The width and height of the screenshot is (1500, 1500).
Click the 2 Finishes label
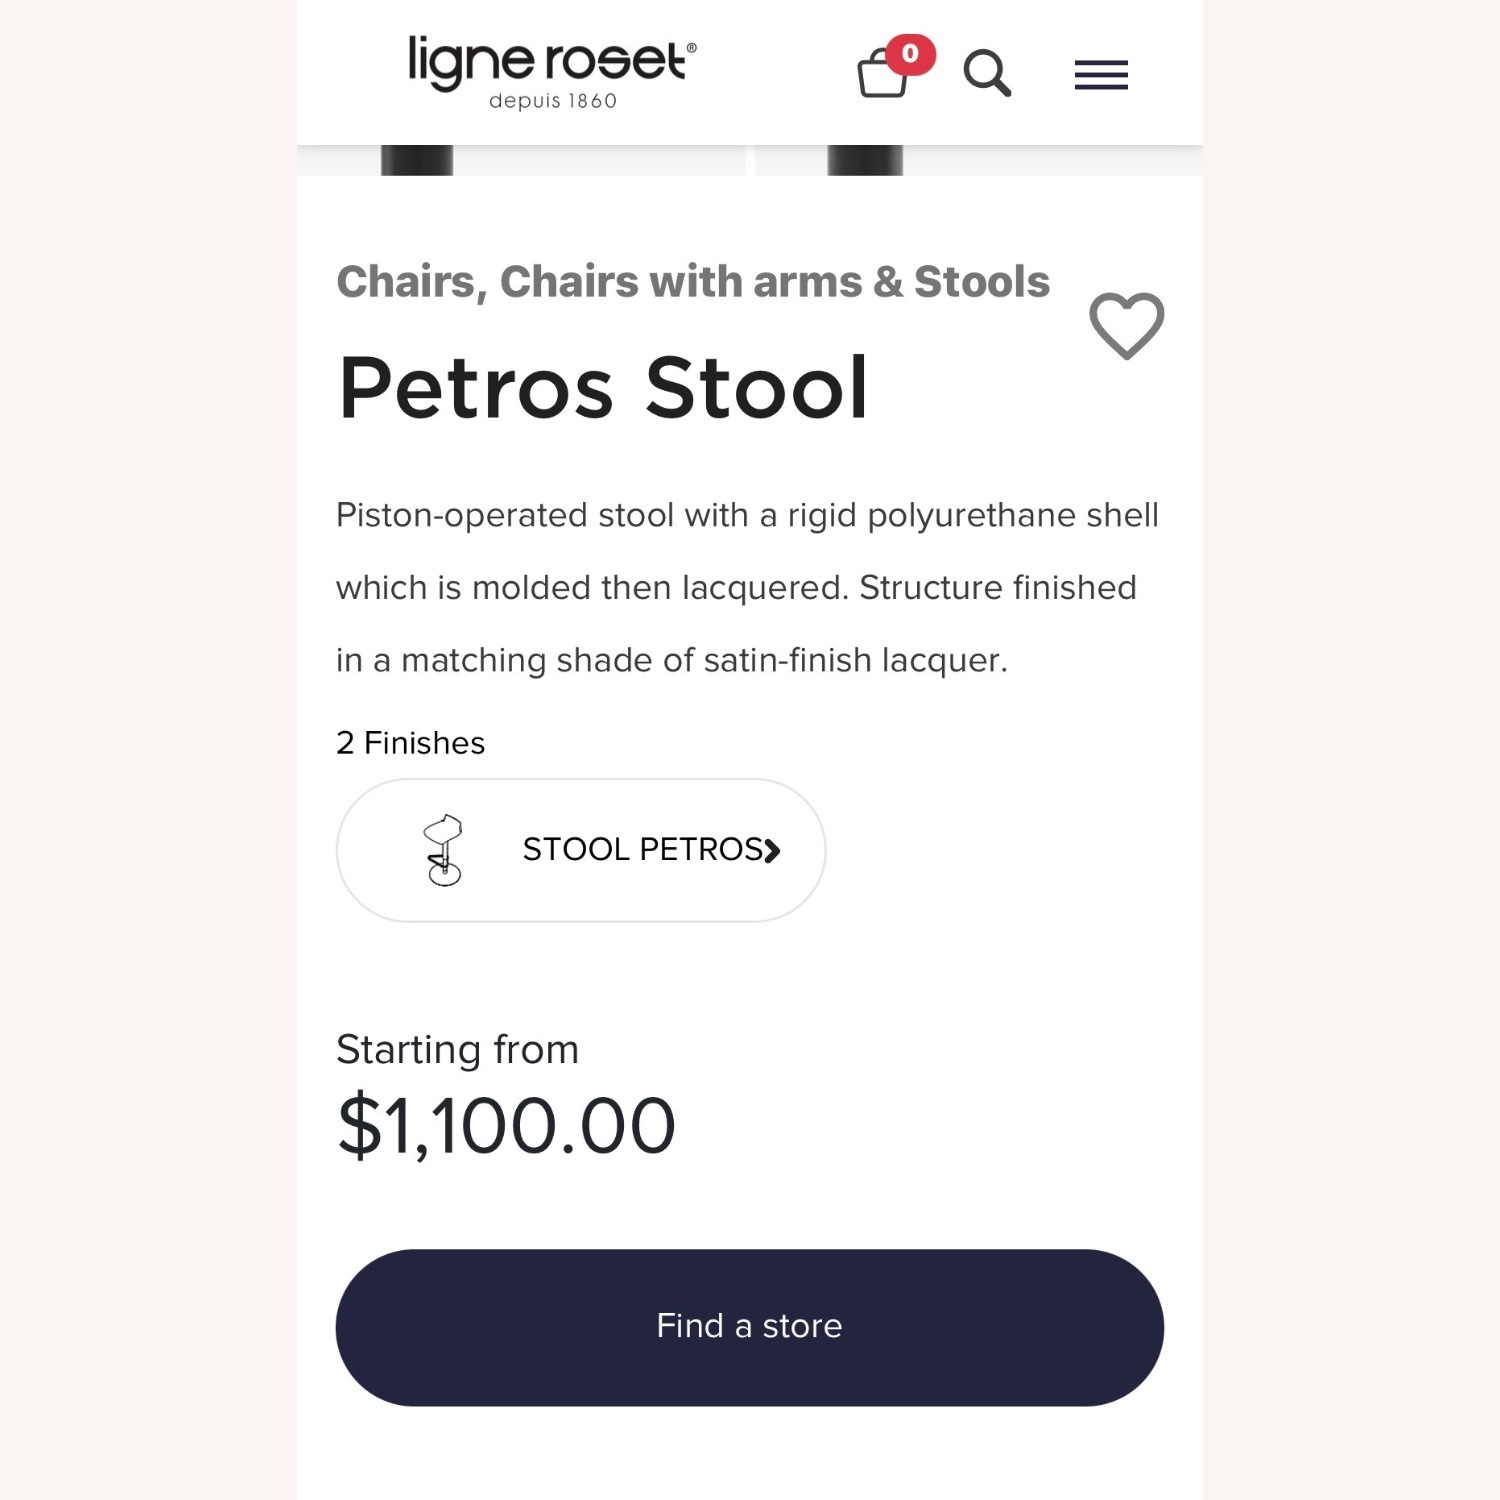[410, 743]
